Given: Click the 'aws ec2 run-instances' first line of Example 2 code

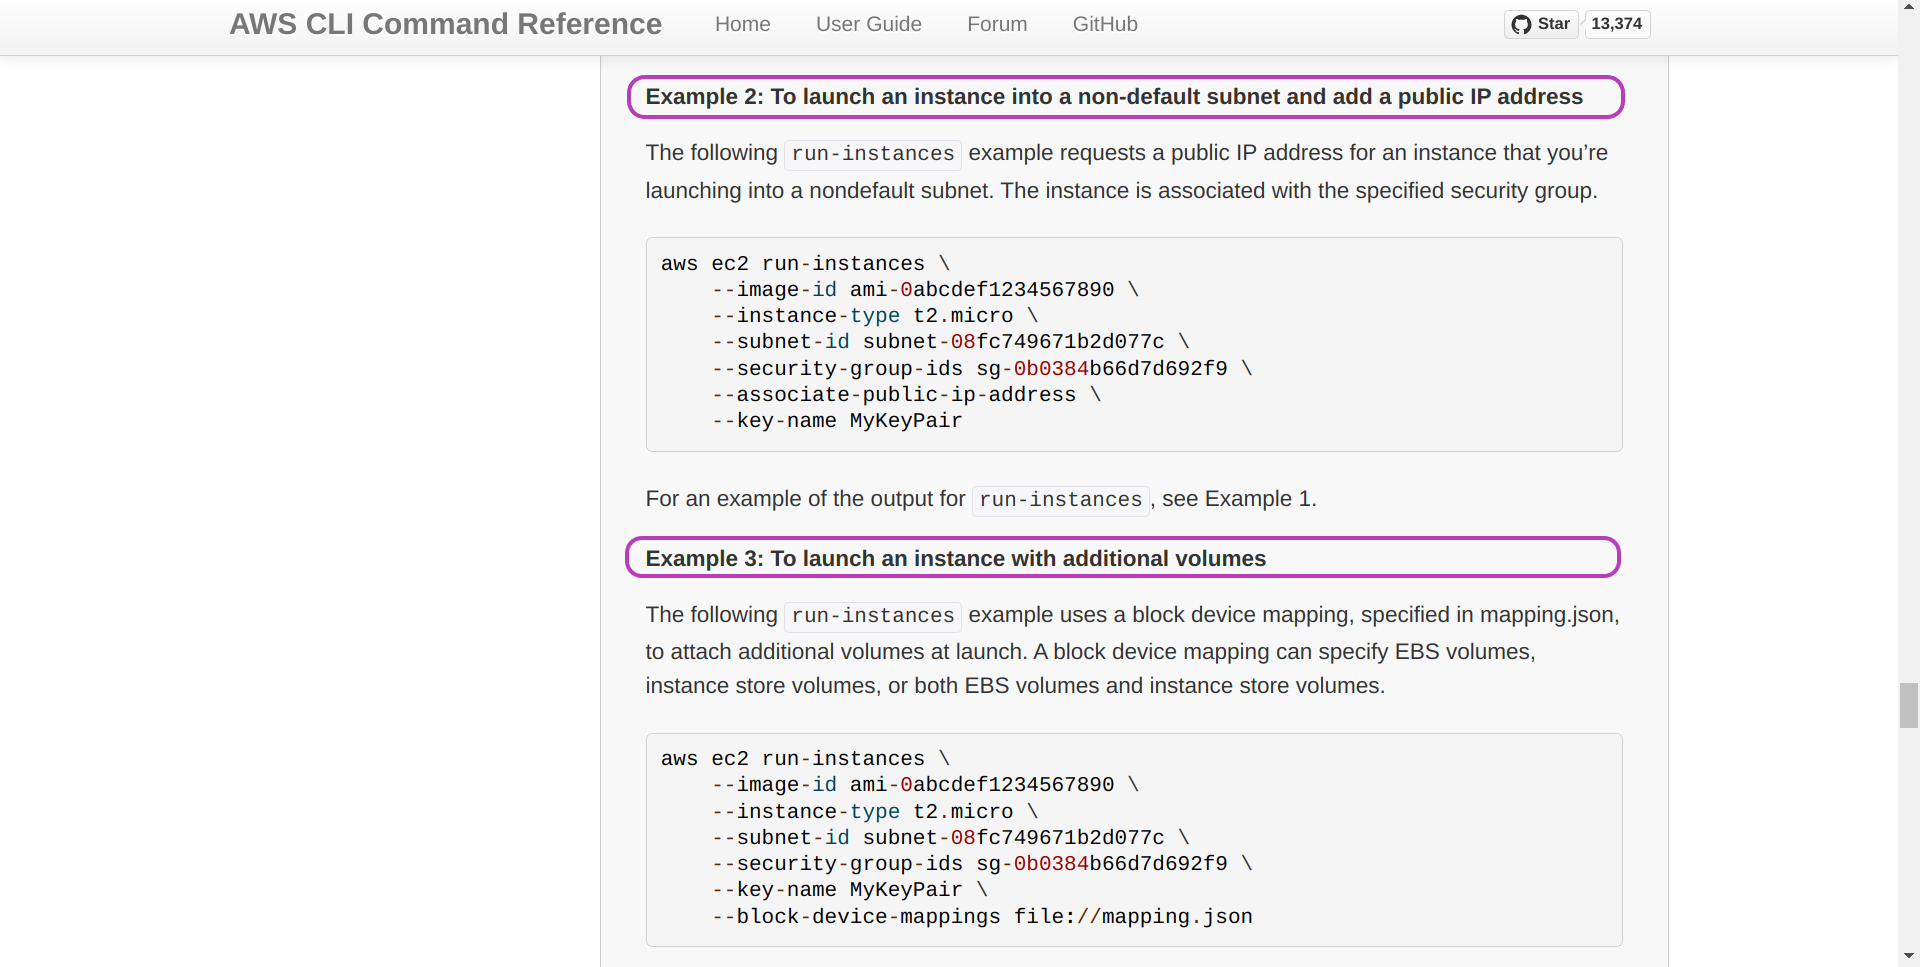Looking at the screenshot, I should tap(805, 264).
